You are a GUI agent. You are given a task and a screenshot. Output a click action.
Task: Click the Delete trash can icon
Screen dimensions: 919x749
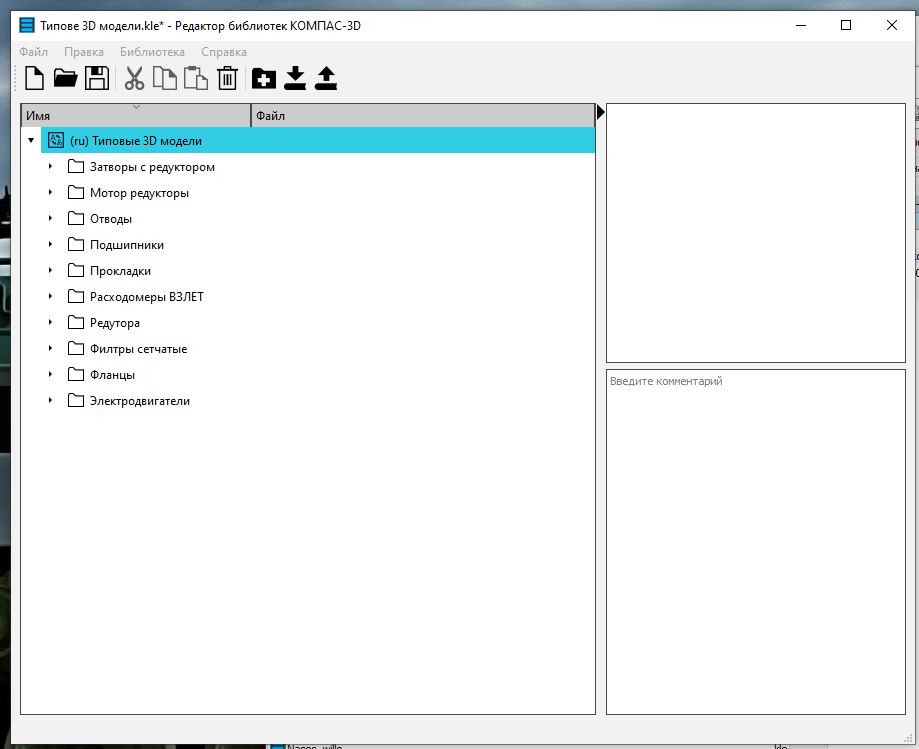[227, 78]
